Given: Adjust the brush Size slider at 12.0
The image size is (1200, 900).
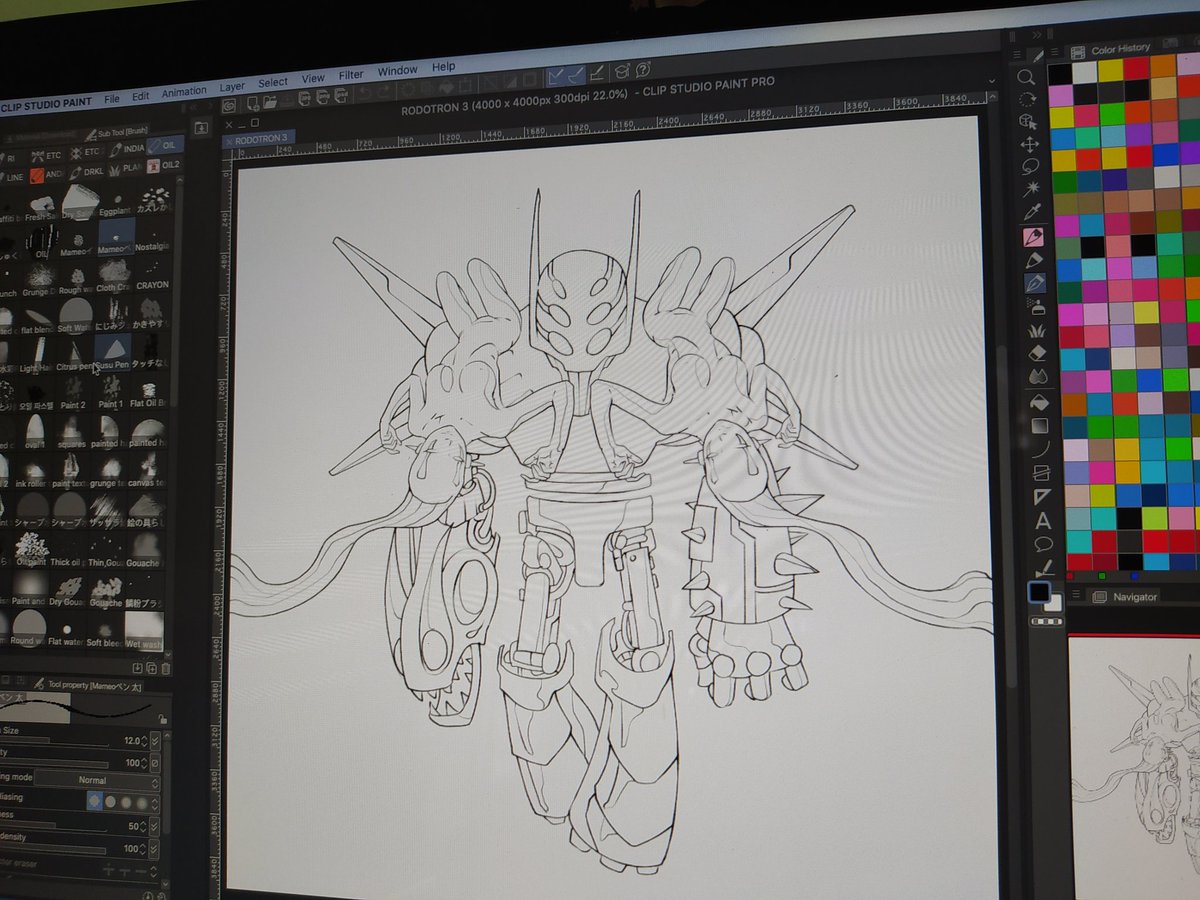Looking at the screenshot, I should pyautogui.click(x=52, y=740).
